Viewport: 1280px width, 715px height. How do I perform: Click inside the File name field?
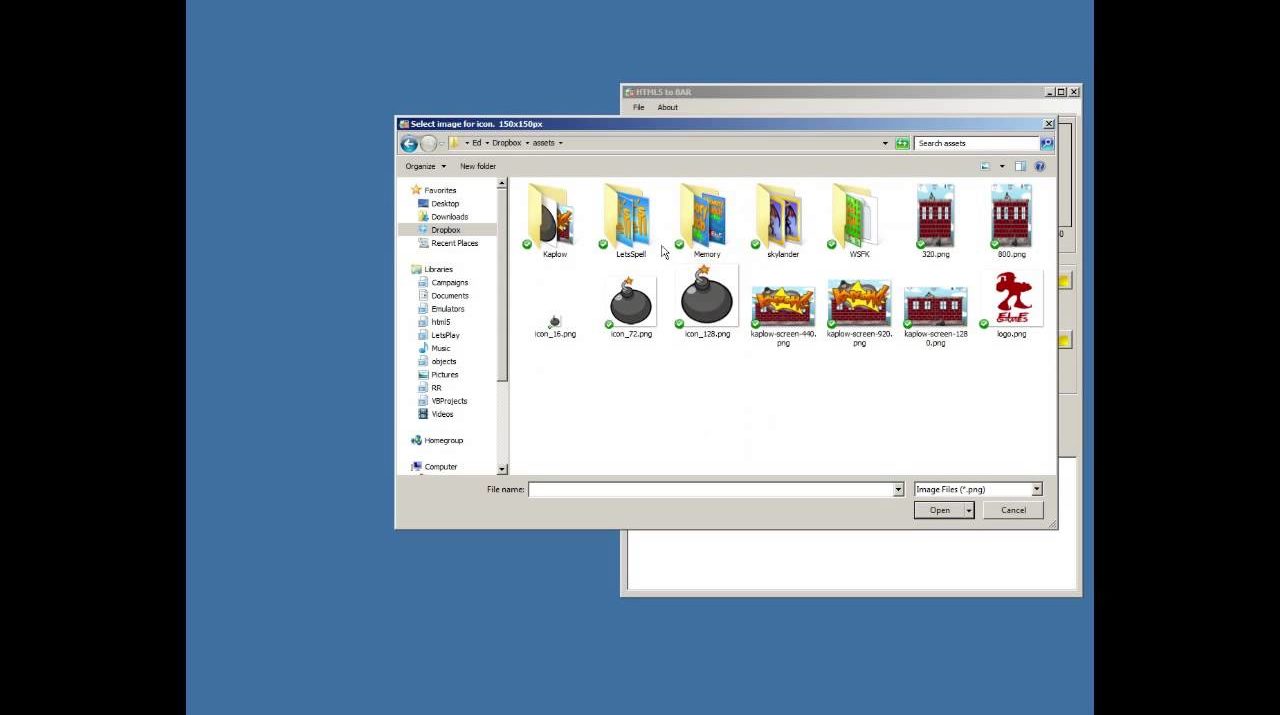[710, 490]
